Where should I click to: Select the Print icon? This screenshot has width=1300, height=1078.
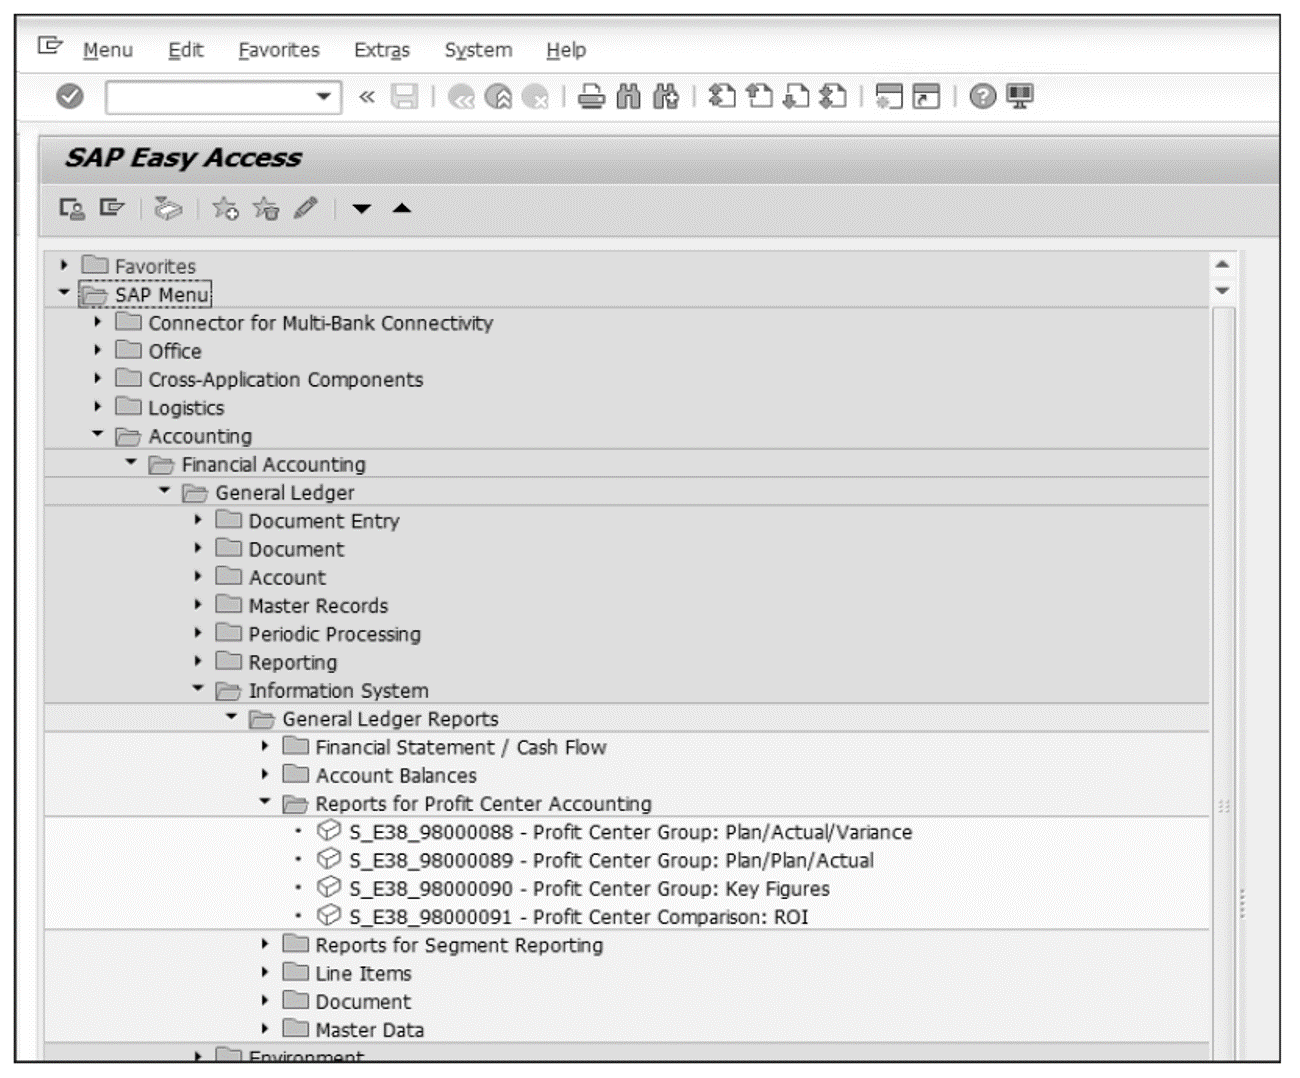591,97
